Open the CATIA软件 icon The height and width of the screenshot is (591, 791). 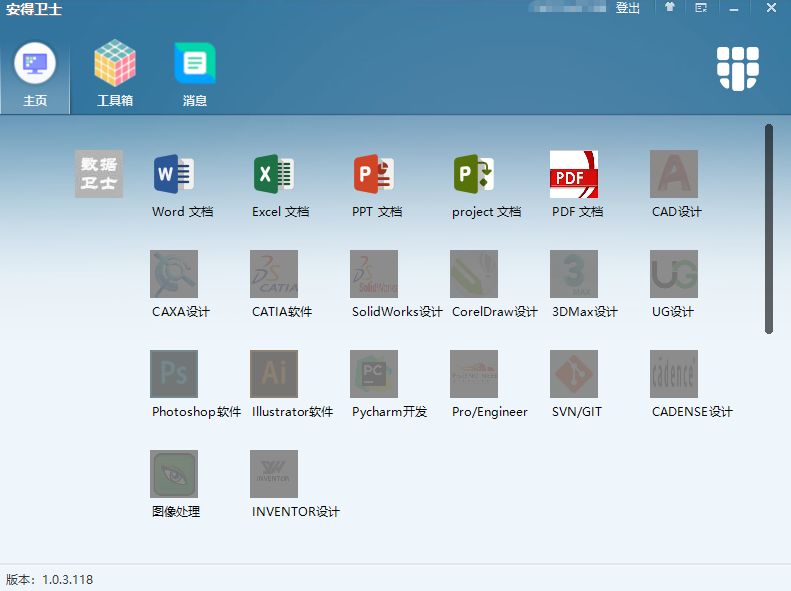274,274
